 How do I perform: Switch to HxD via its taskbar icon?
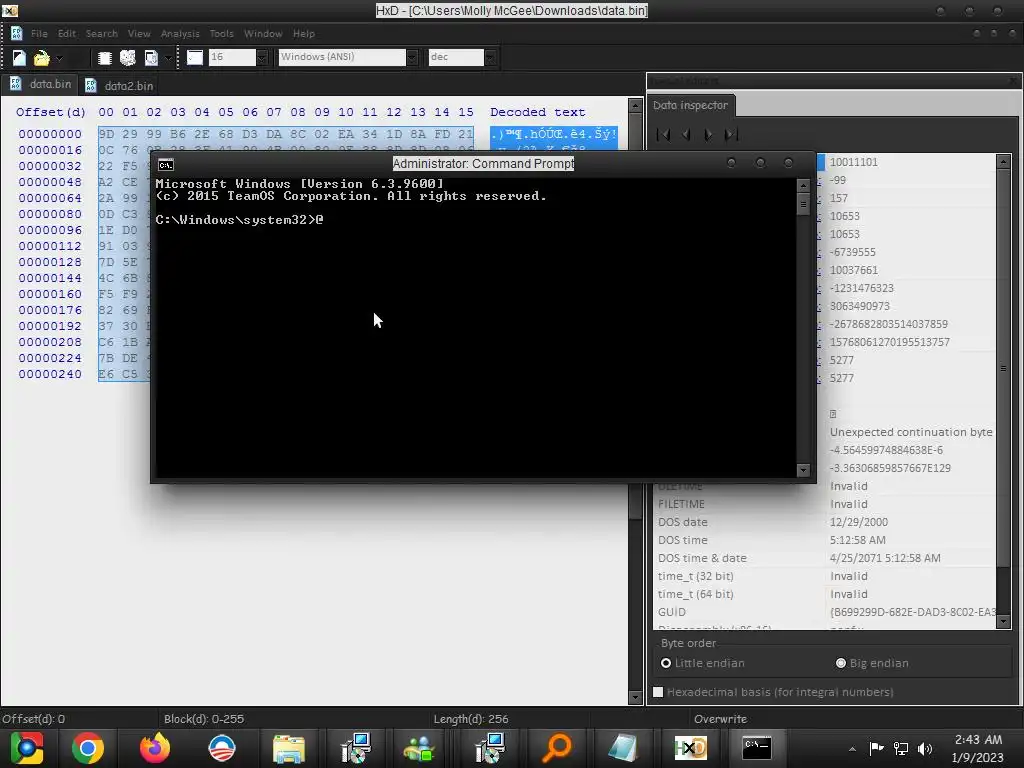(x=690, y=748)
